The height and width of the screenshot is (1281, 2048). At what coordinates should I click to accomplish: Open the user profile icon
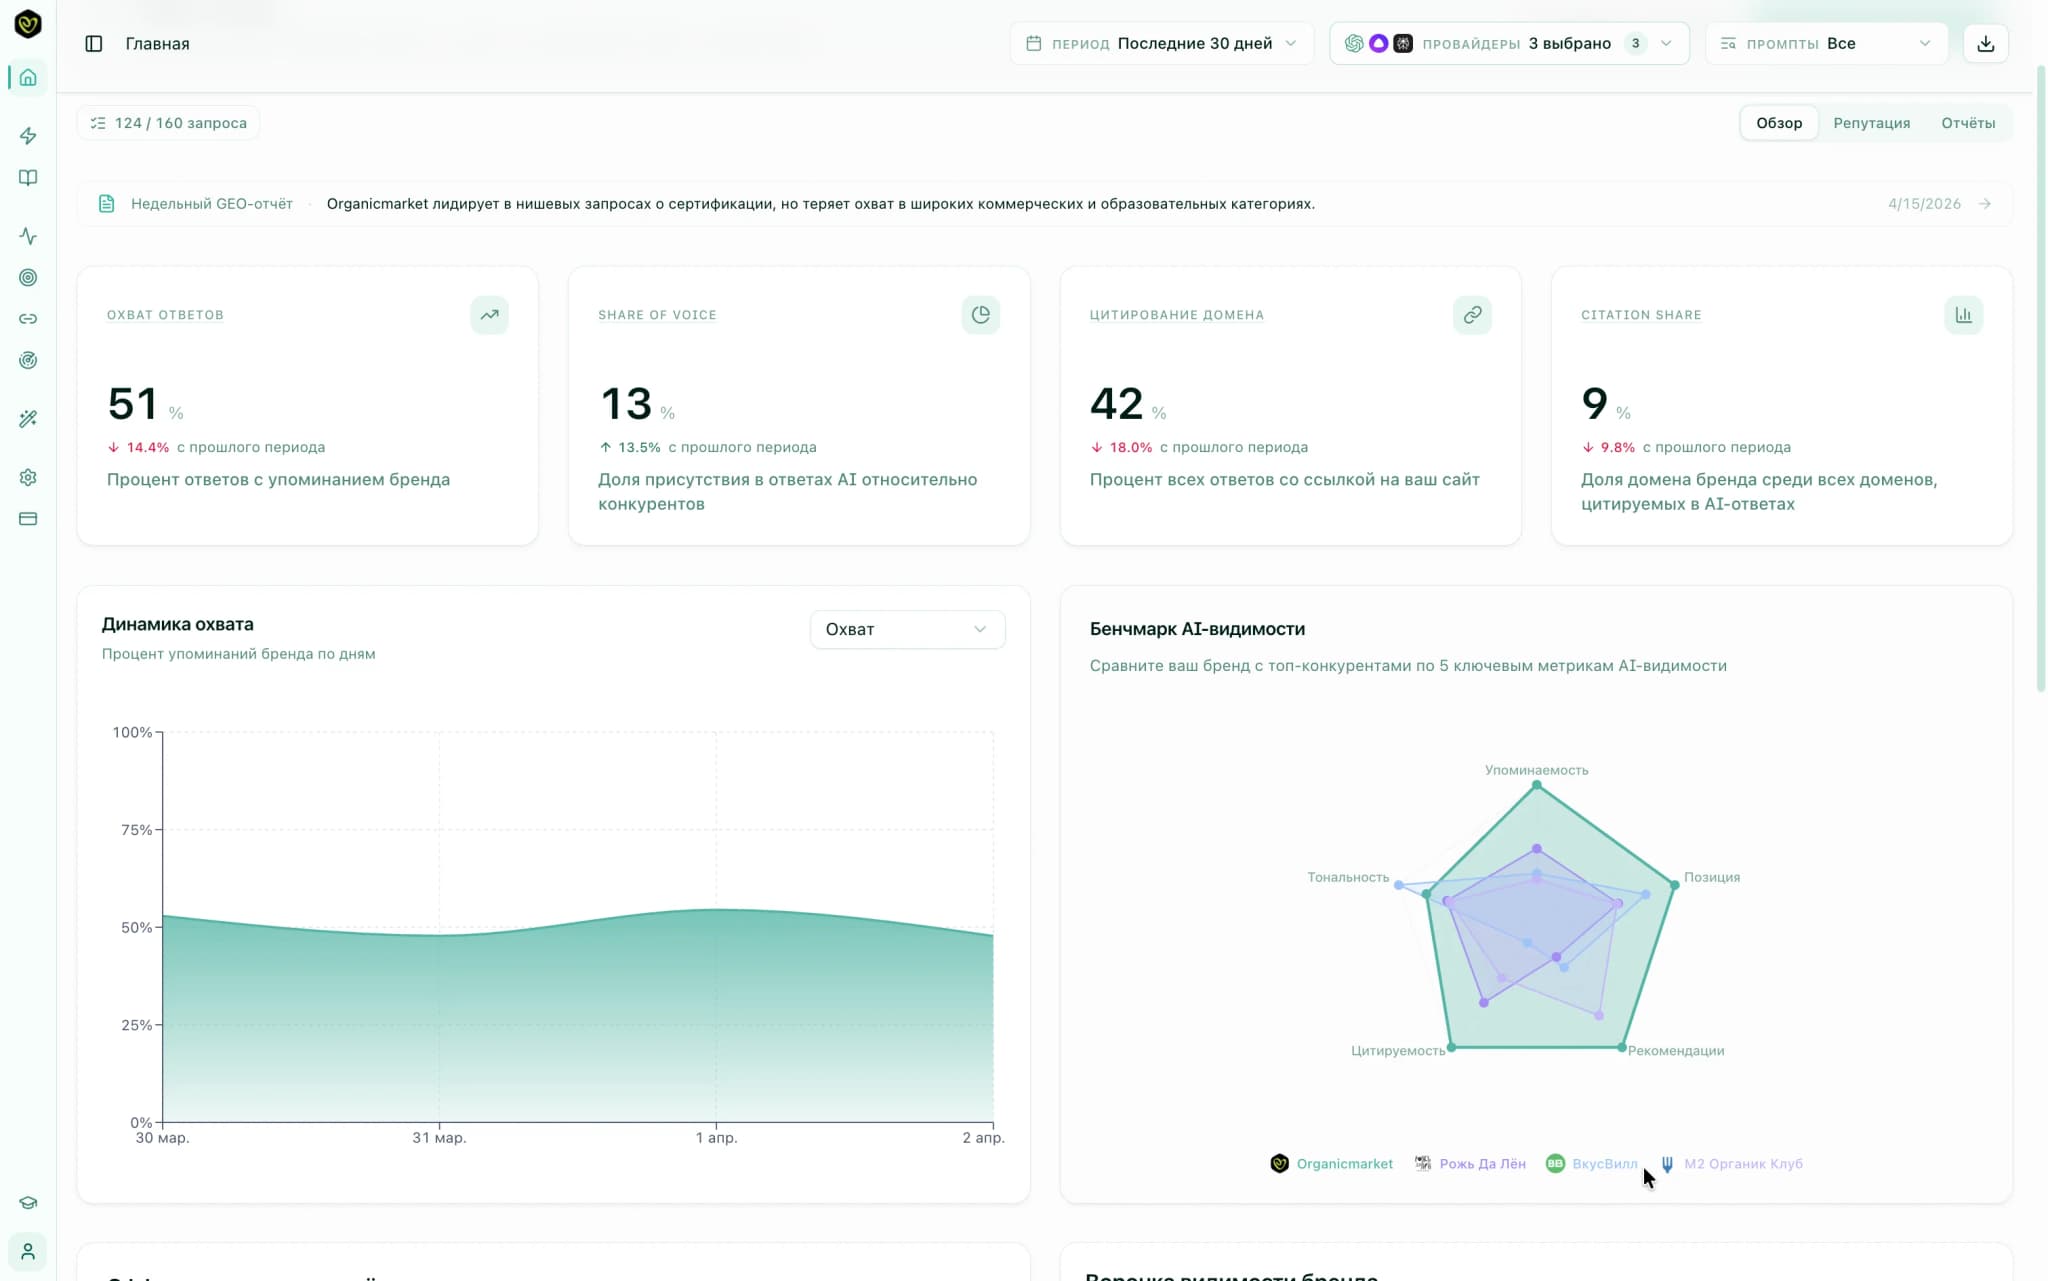point(28,1251)
